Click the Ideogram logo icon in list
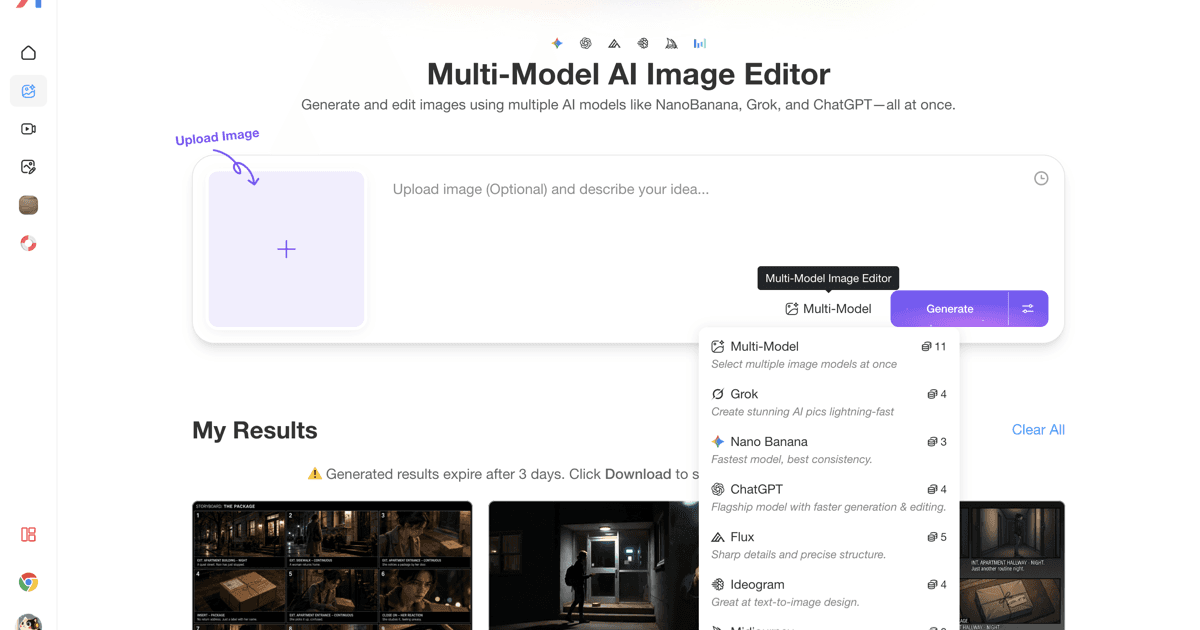1200x630 pixels. point(718,584)
